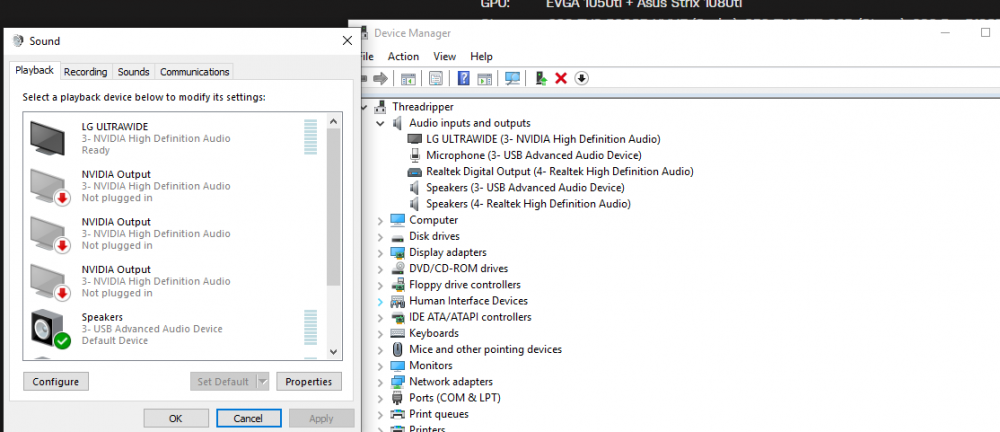
Task: Expand the Display adapters category
Action: pyautogui.click(x=380, y=253)
